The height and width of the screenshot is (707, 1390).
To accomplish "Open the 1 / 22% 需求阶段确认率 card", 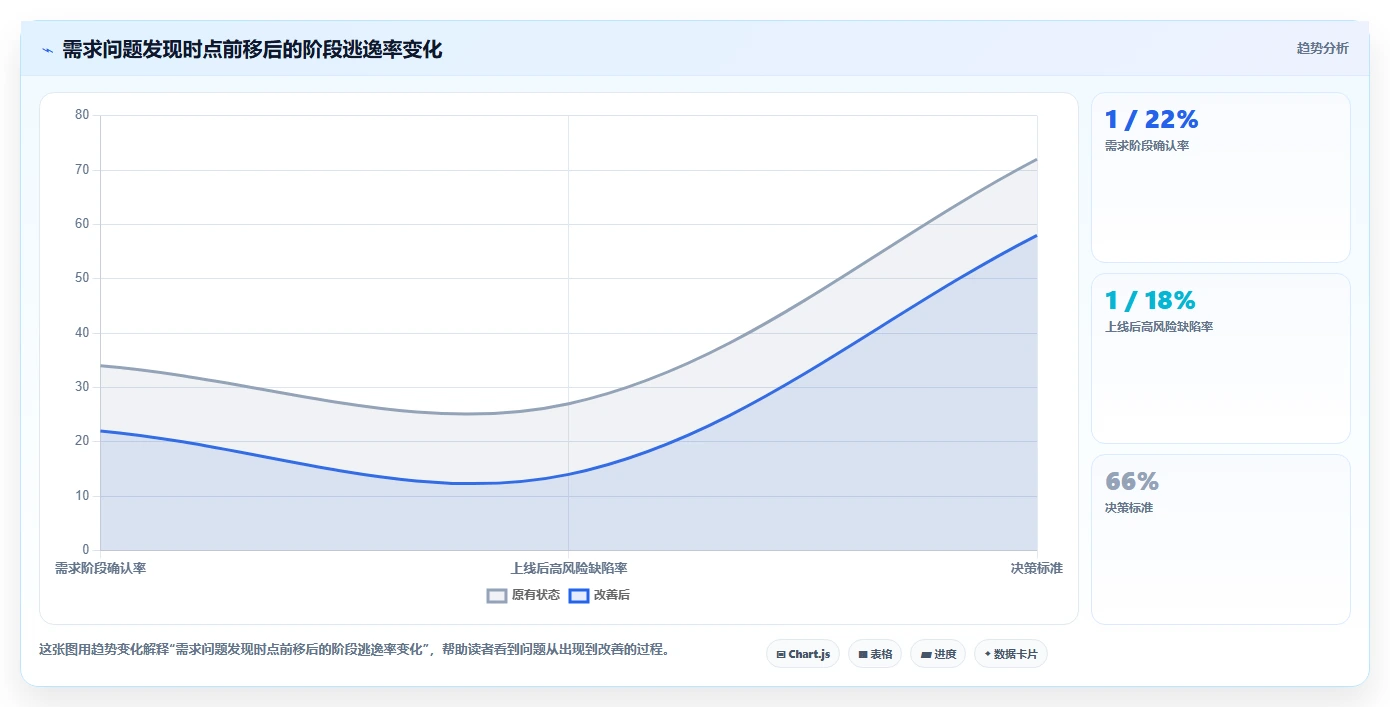I will pyautogui.click(x=1220, y=178).
